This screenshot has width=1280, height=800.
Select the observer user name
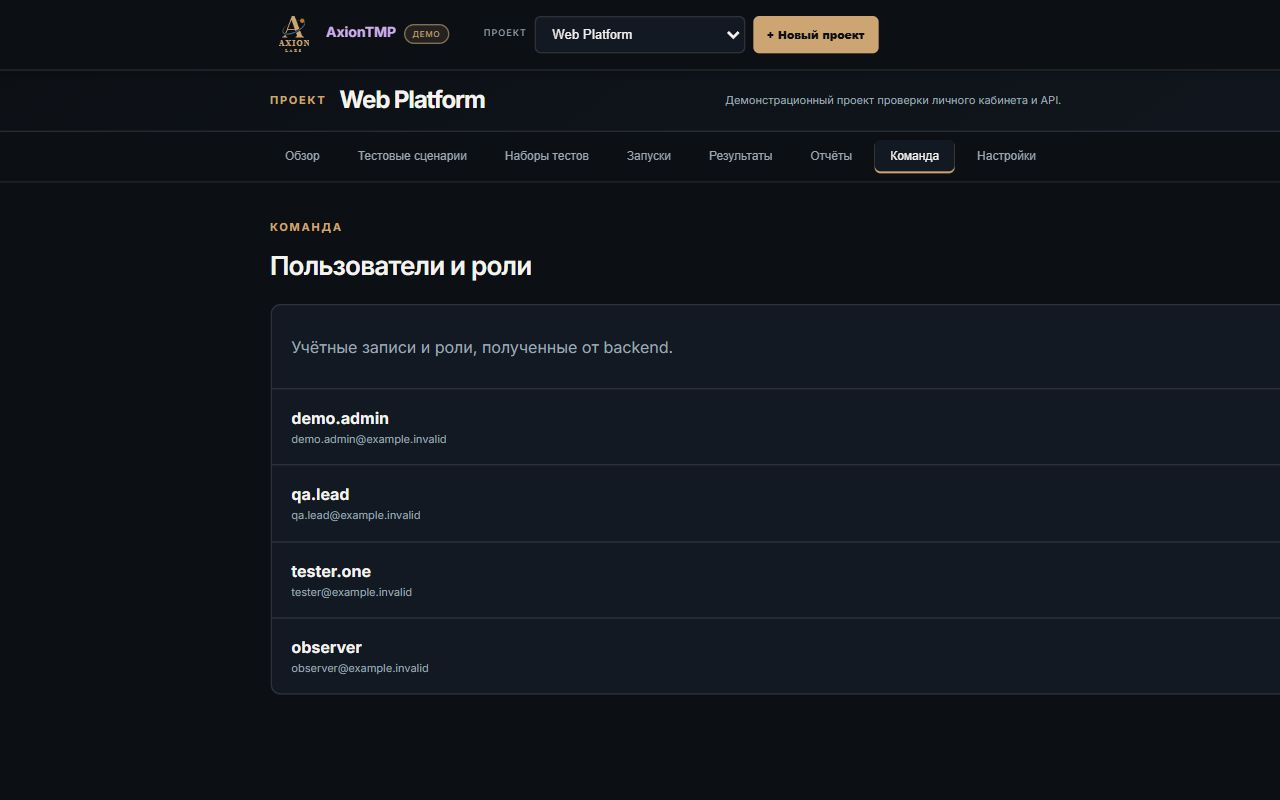coord(327,647)
